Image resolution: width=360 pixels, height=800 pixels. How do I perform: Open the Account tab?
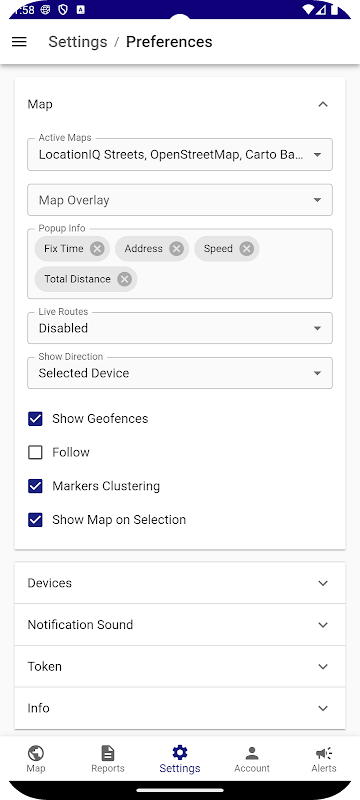(x=252, y=759)
